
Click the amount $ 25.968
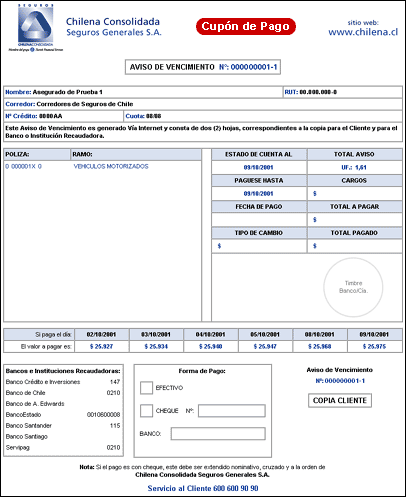(x=320, y=346)
